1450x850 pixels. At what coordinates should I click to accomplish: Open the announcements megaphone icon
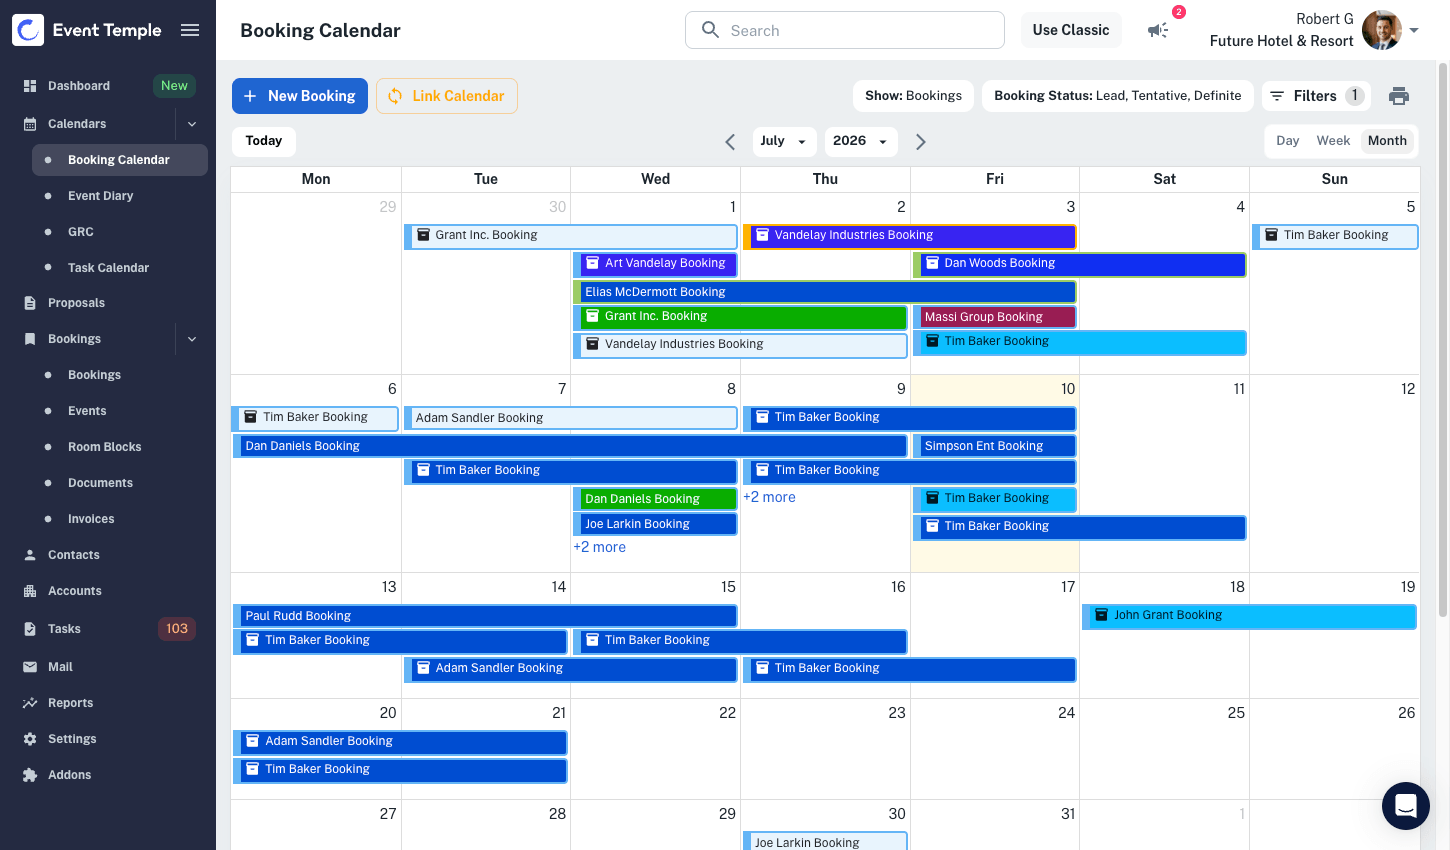pos(1158,30)
